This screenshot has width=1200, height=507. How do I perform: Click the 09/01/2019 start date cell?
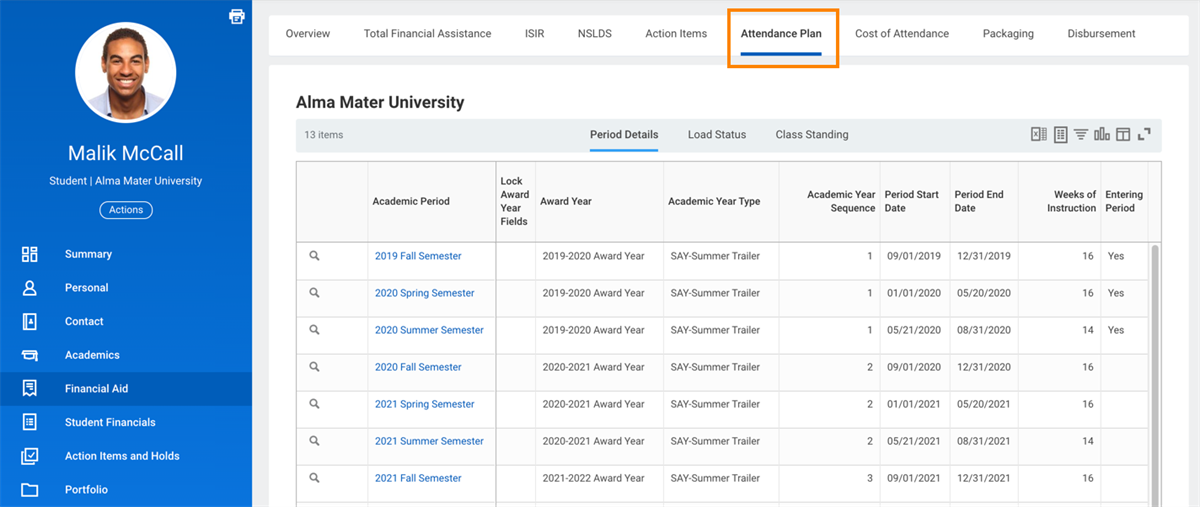914,256
